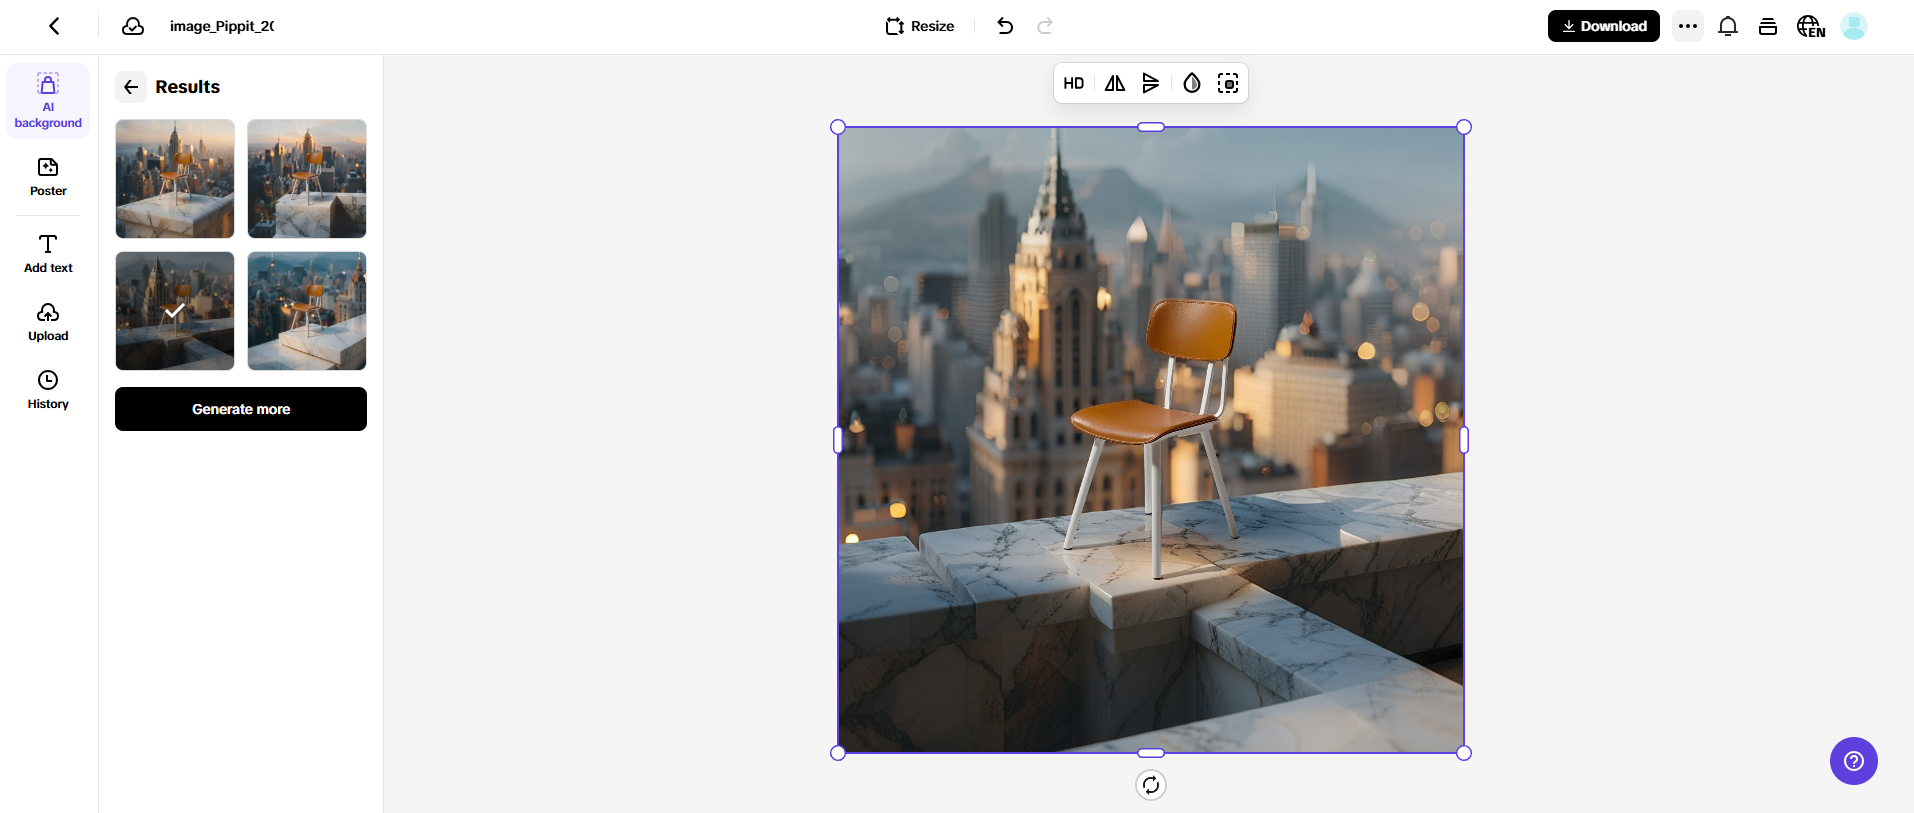Click the HD upscale icon
Image resolution: width=1914 pixels, height=813 pixels.
(x=1073, y=84)
